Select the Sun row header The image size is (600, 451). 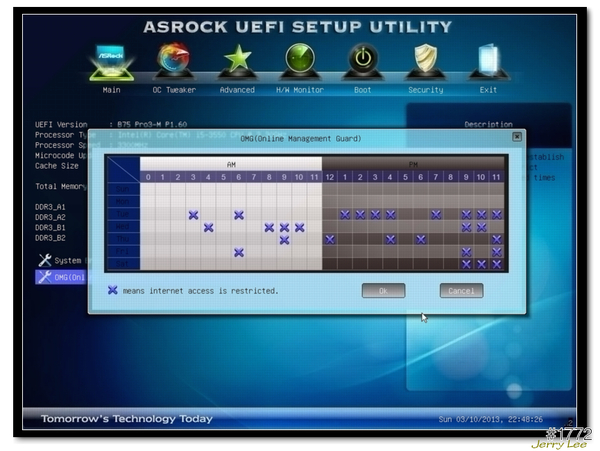pyautogui.click(x=123, y=189)
